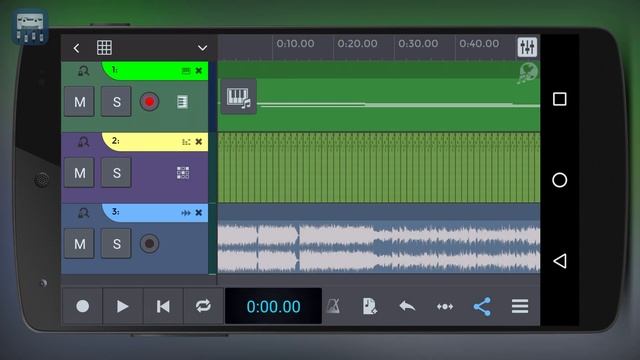640x360 pixels.
Task: Select the track 2 drum pattern clip
Action: coord(379,167)
